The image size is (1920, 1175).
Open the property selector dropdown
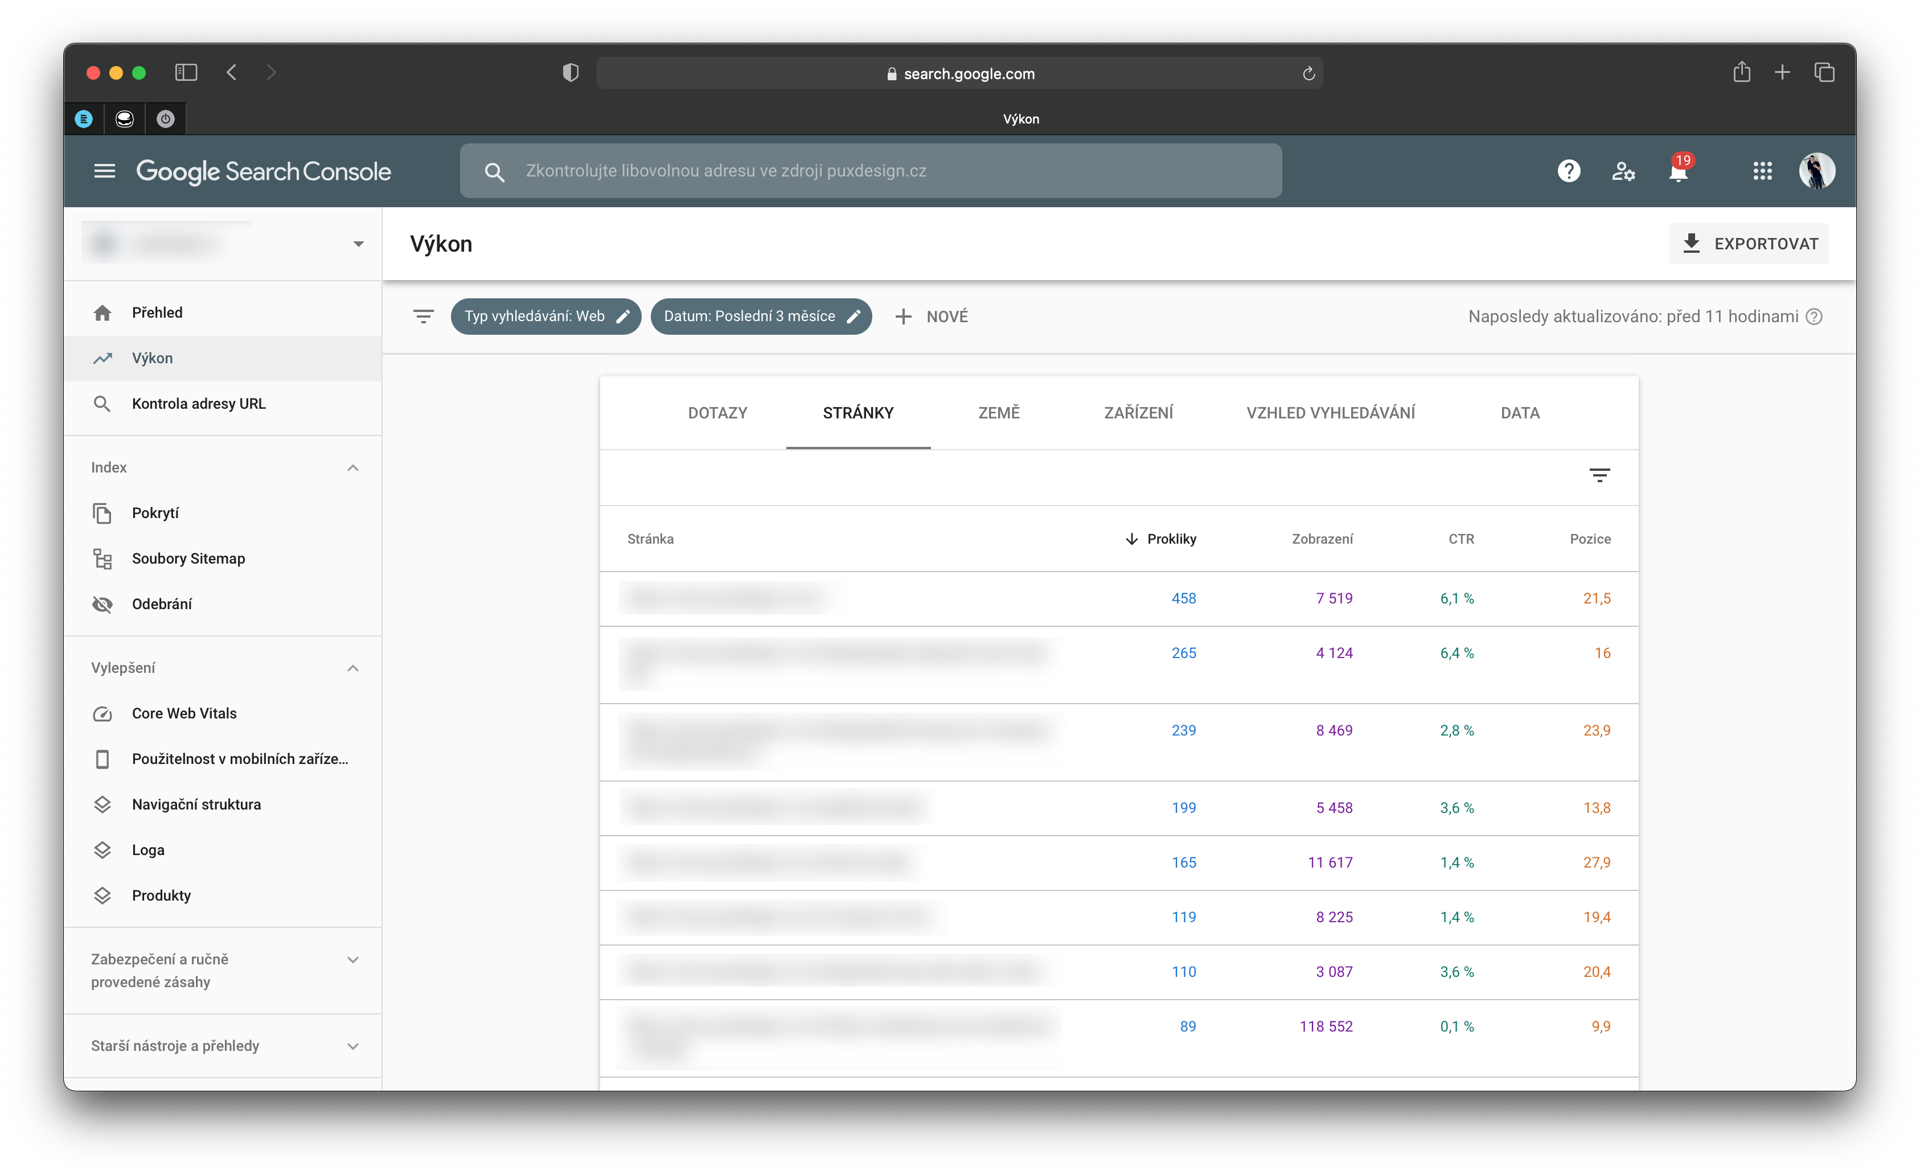pos(357,244)
